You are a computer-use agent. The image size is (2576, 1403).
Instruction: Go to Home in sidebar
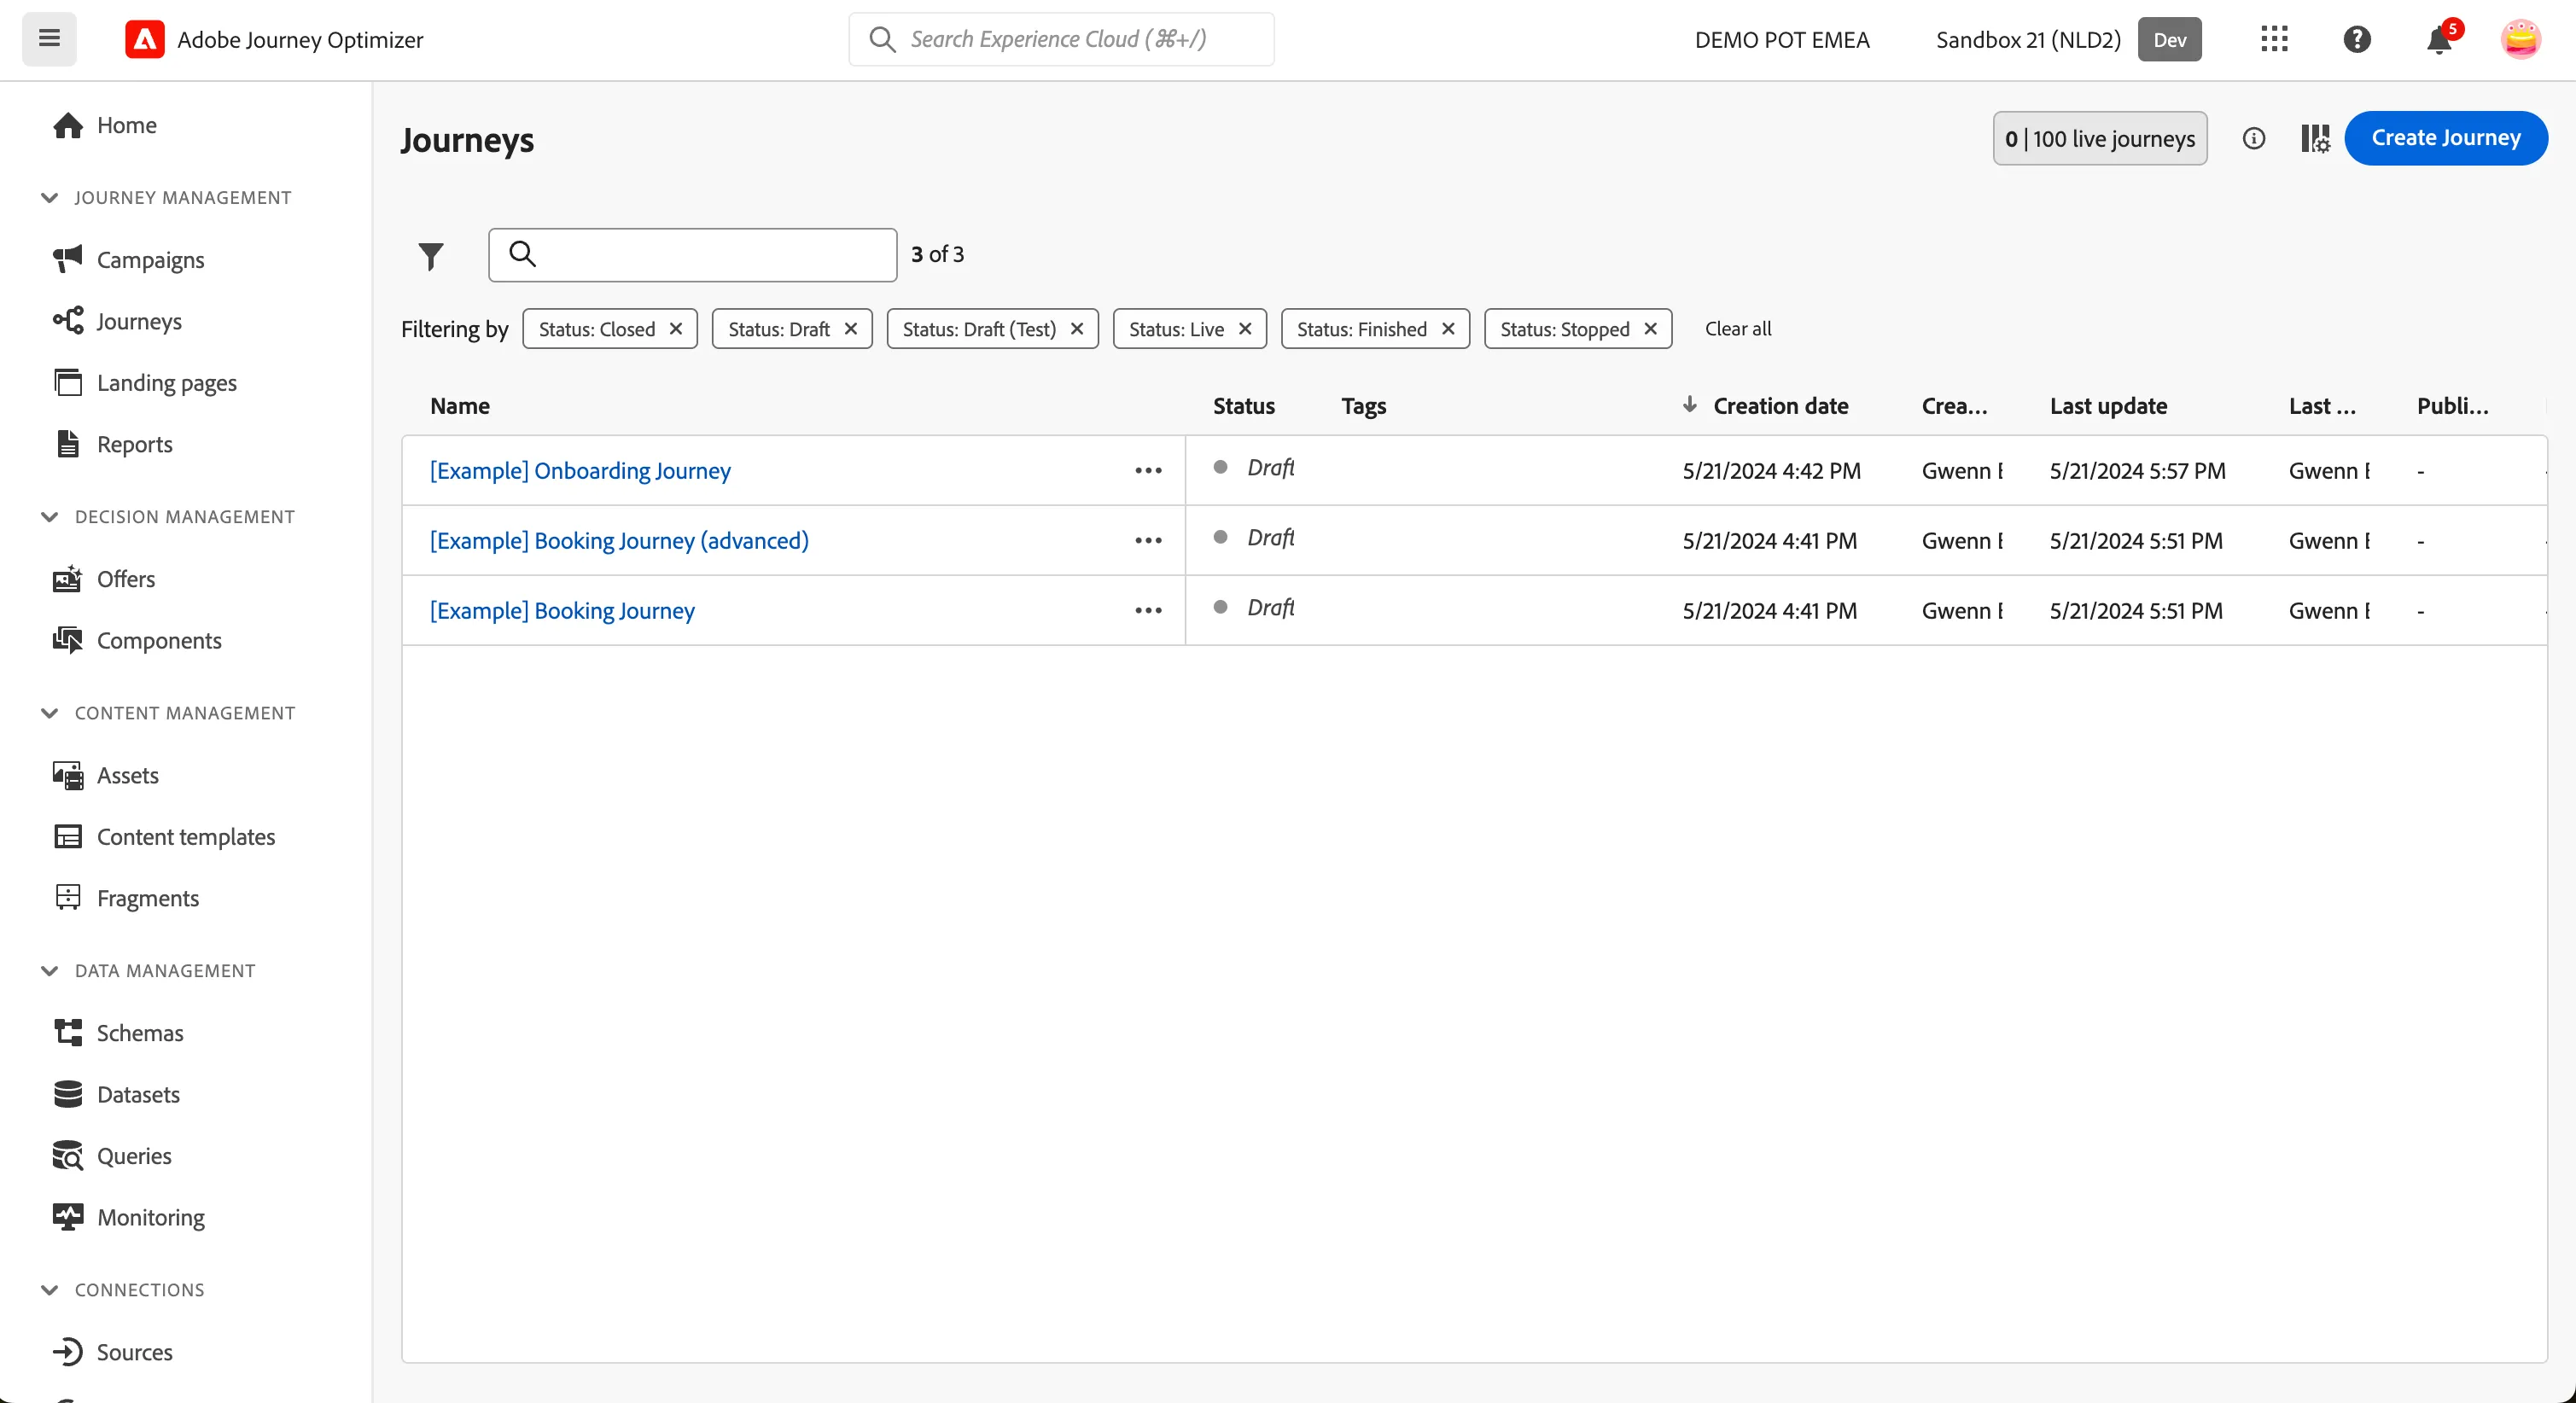click(105, 125)
